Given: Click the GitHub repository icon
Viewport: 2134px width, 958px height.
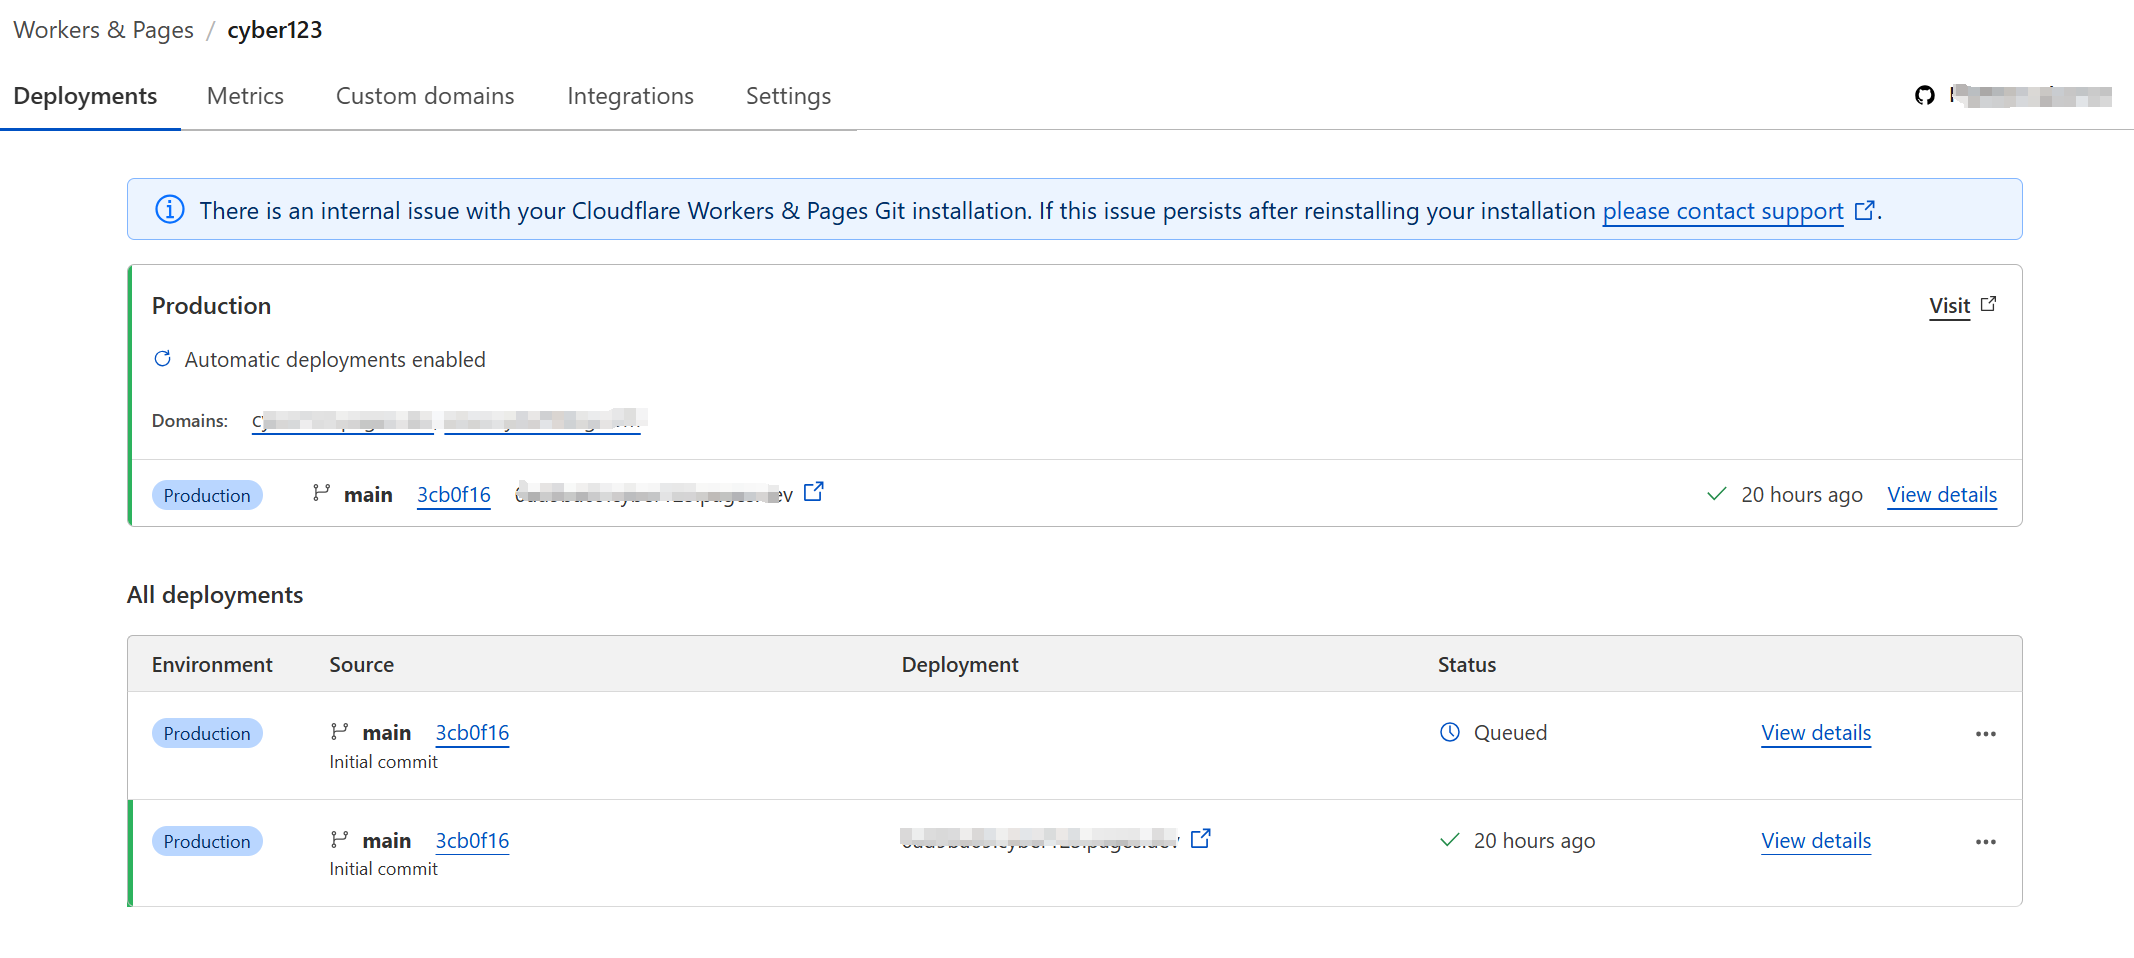Looking at the screenshot, I should (1924, 96).
